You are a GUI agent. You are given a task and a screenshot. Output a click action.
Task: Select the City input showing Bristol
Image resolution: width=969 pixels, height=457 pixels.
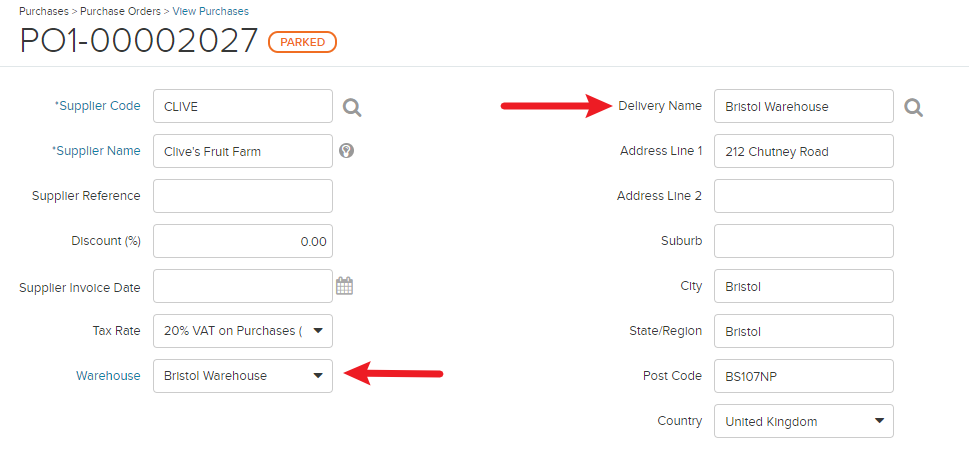[803, 286]
